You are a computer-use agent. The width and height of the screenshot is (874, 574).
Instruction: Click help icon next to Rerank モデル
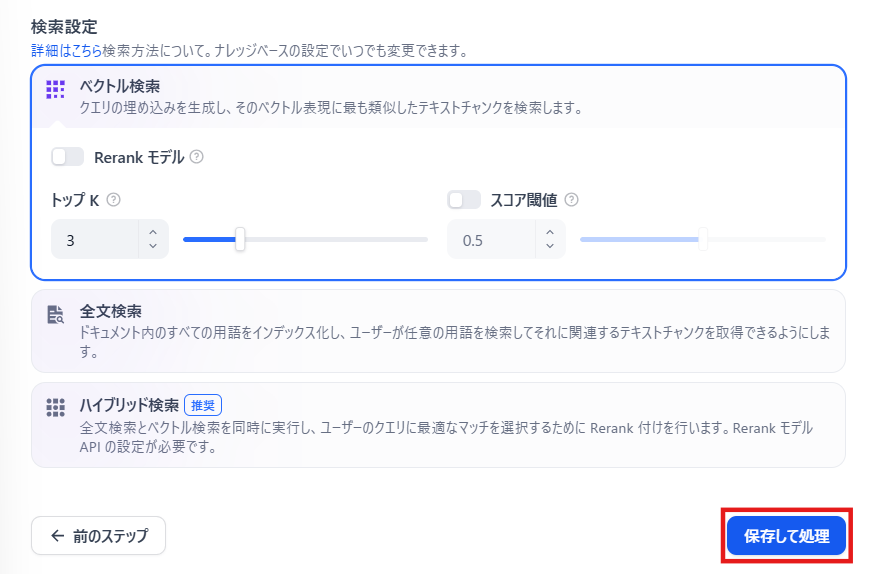click(x=196, y=157)
